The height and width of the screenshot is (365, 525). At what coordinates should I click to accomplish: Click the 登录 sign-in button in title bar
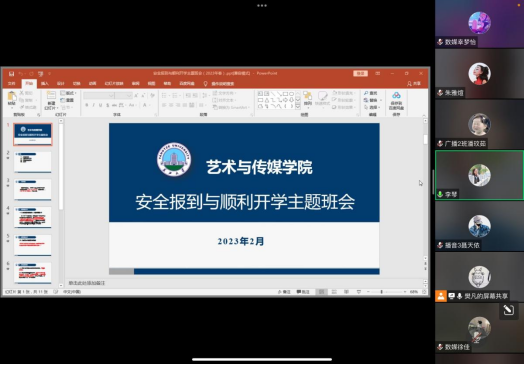(360, 73)
